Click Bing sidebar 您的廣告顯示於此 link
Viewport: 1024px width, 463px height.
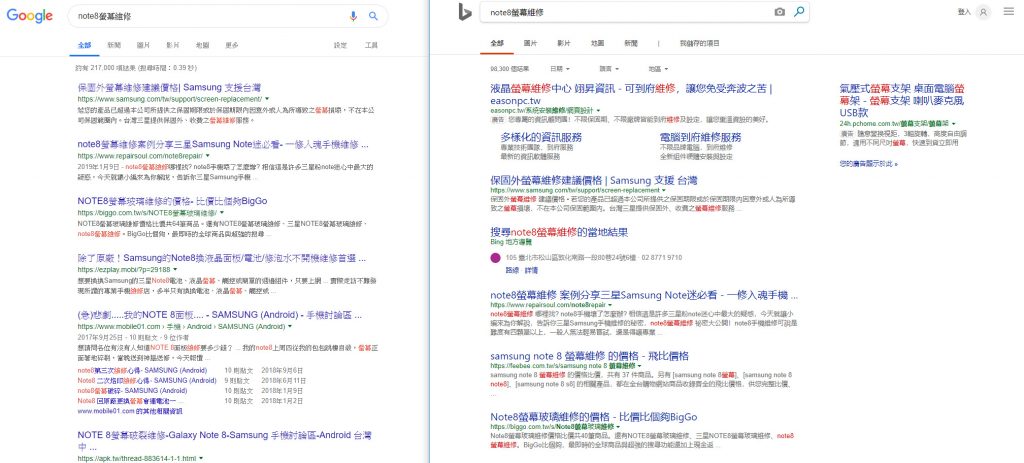click(868, 164)
